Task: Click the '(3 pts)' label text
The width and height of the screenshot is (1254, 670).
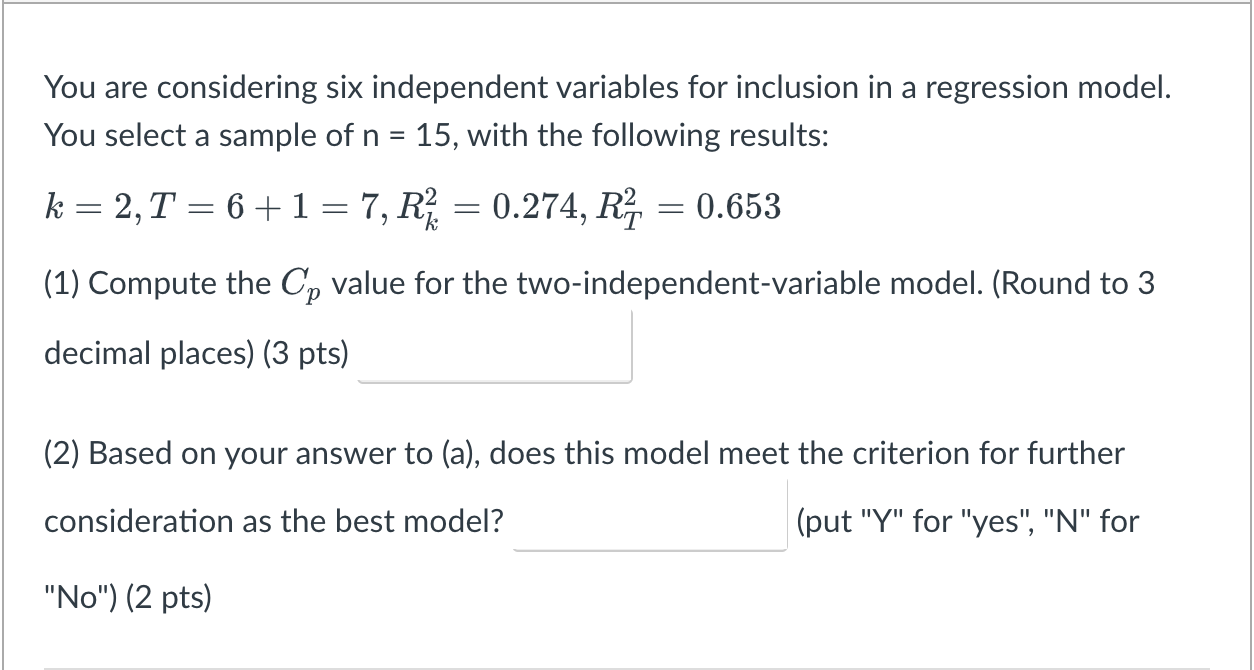Action: point(305,352)
